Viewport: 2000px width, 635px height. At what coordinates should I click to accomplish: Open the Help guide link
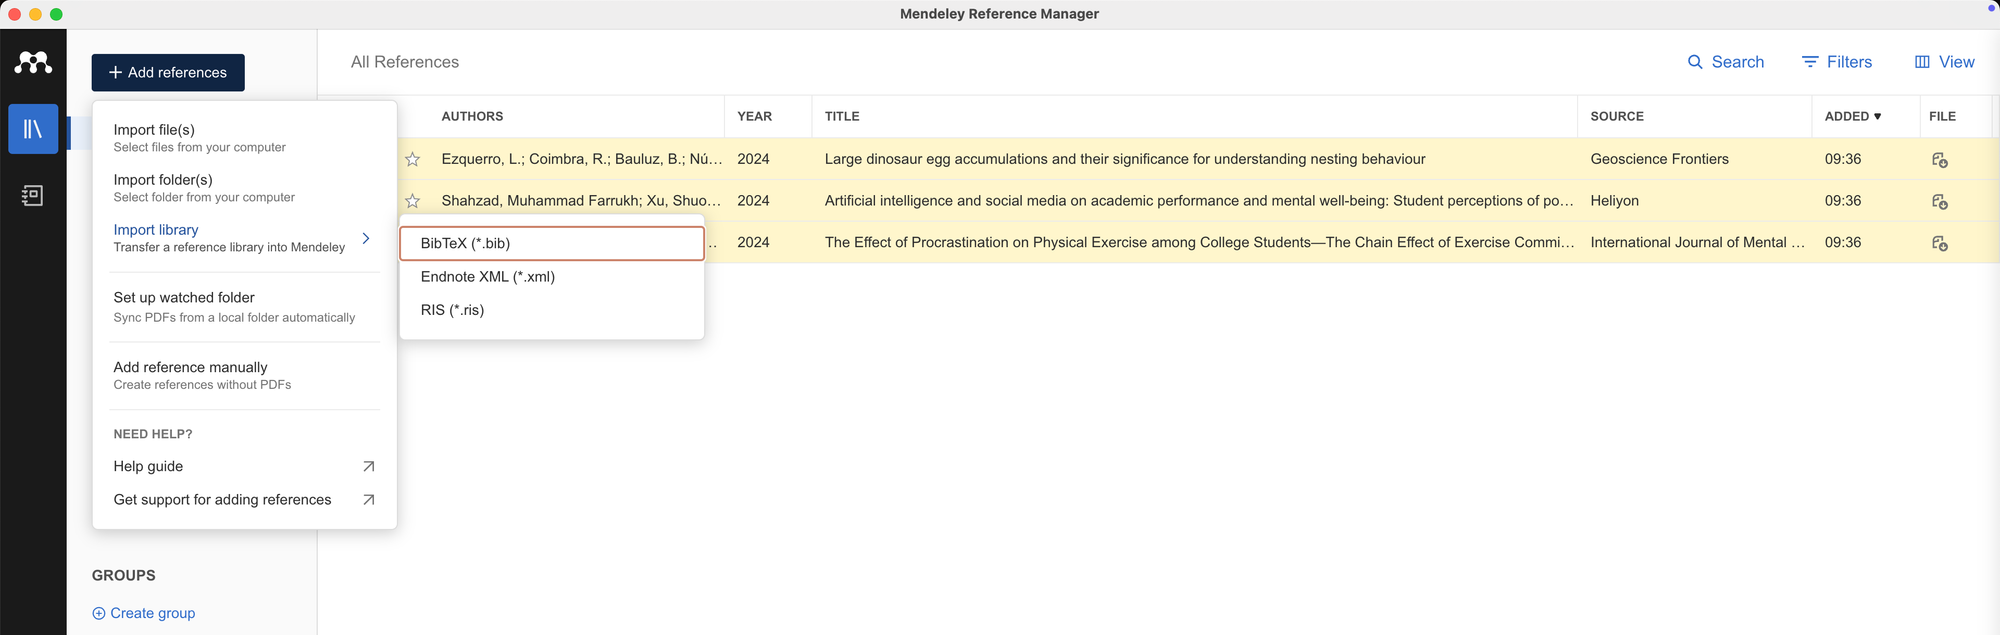148,466
